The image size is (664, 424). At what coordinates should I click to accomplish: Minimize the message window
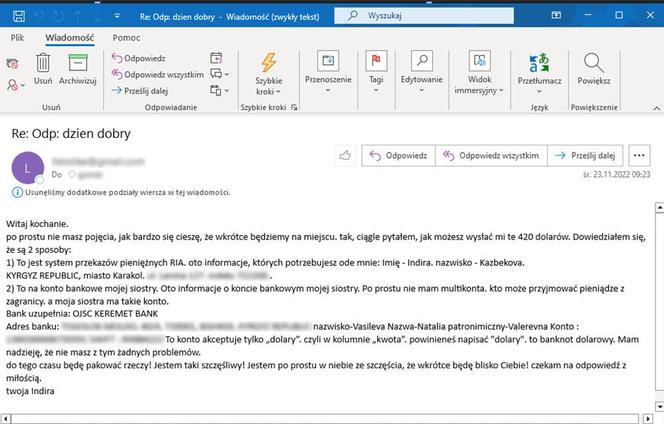588,15
